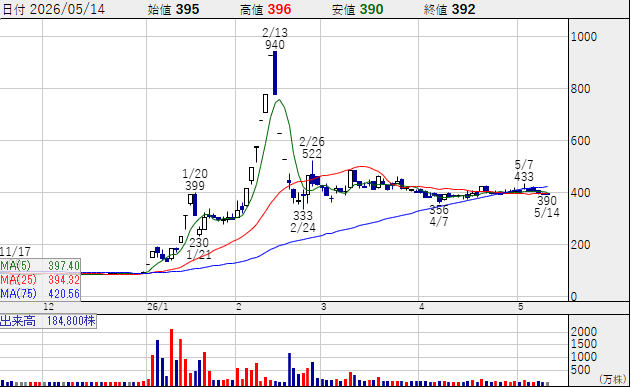
Task: Click the 出来高 volume panel label
Action: [x=18, y=321]
